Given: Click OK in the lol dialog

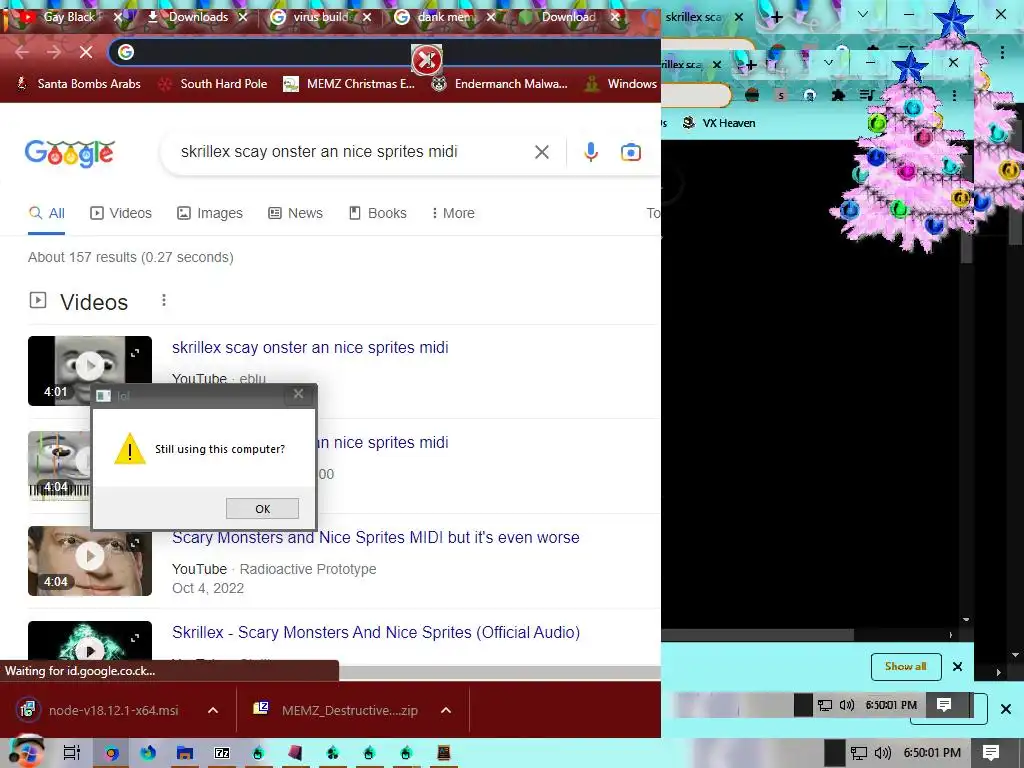Looking at the screenshot, I should point(263,509).
